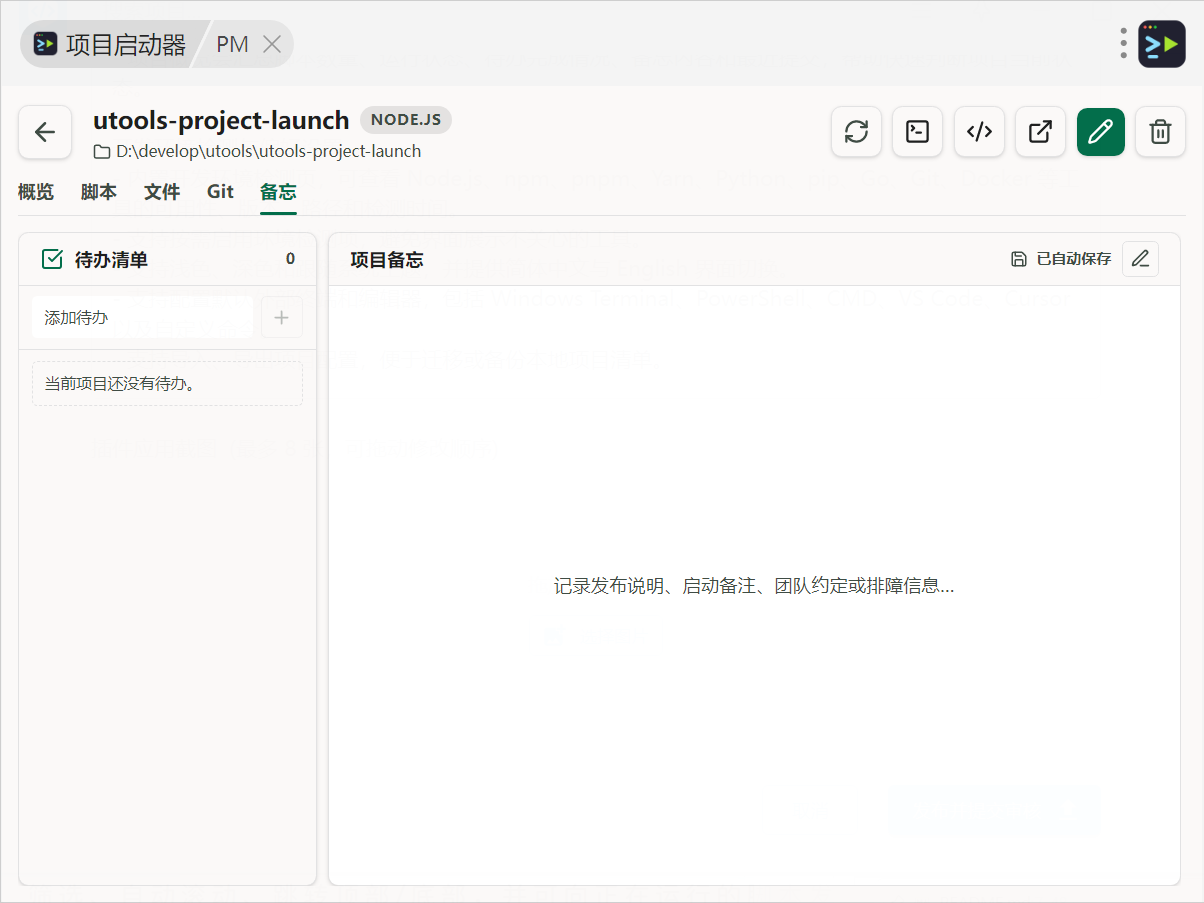The image size is (1204, 903).
Task: Switch to the Git tab
Action: point(220,192)
